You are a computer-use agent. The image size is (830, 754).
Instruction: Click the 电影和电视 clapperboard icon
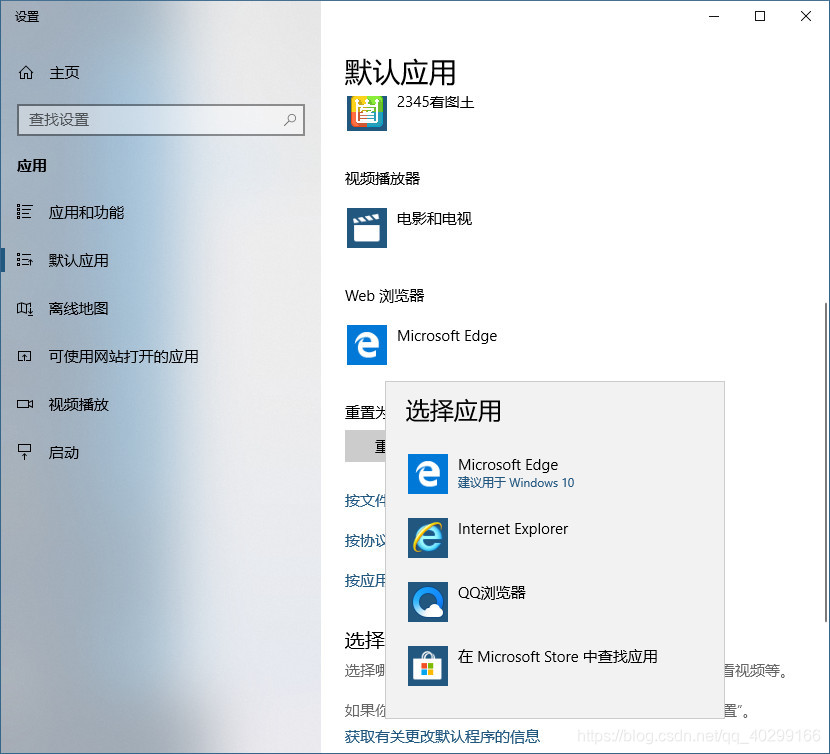pyautogui.click(x=367, y=228)
